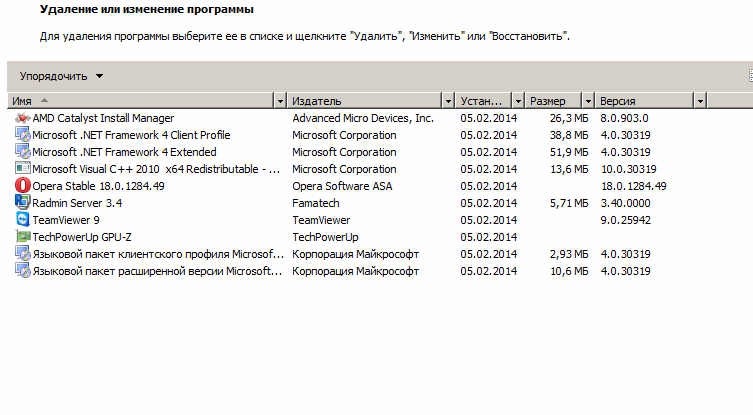The image size is (753, 415).
Task: Open the Упорядочить dropdown menu
Action: tap(61, 76)
